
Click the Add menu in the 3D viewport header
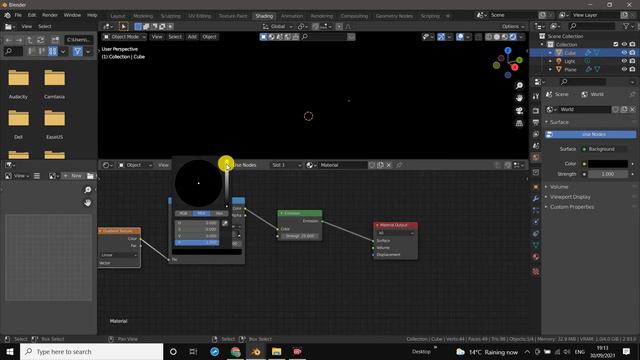pyautogui.click(x=192, y=37)
